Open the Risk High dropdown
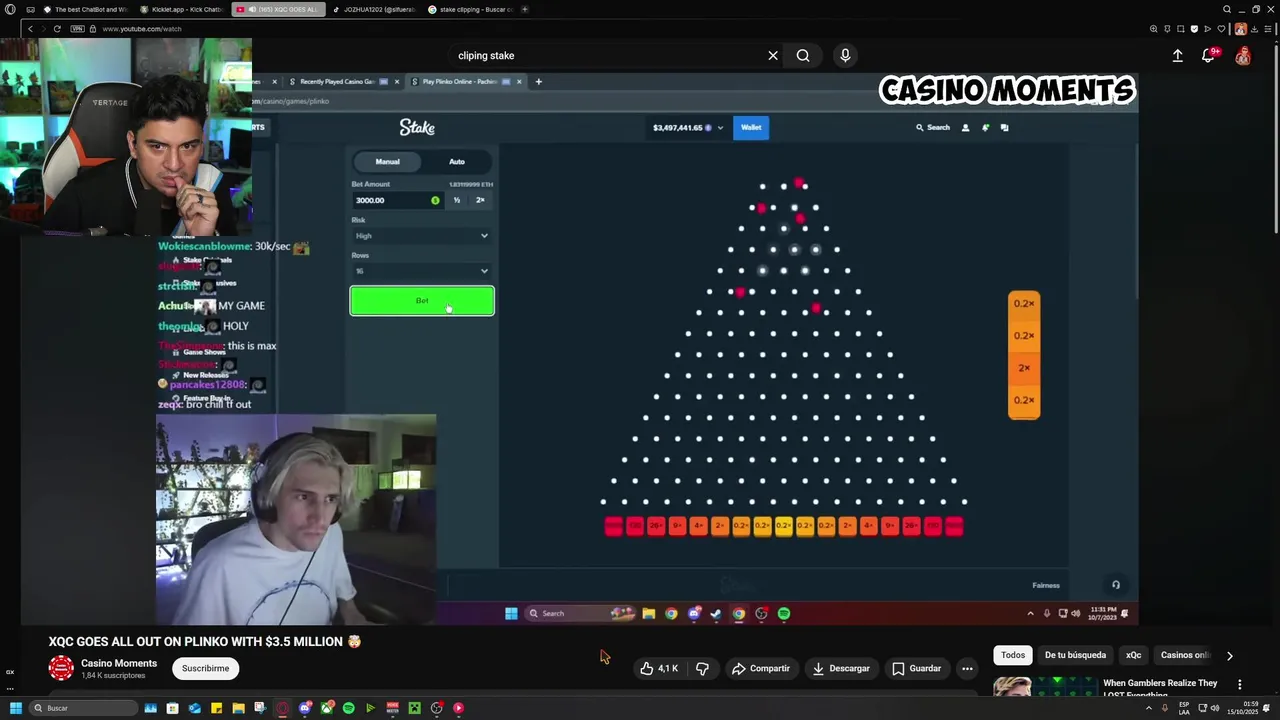This screenshot has height=720, width=1280. 422,236
